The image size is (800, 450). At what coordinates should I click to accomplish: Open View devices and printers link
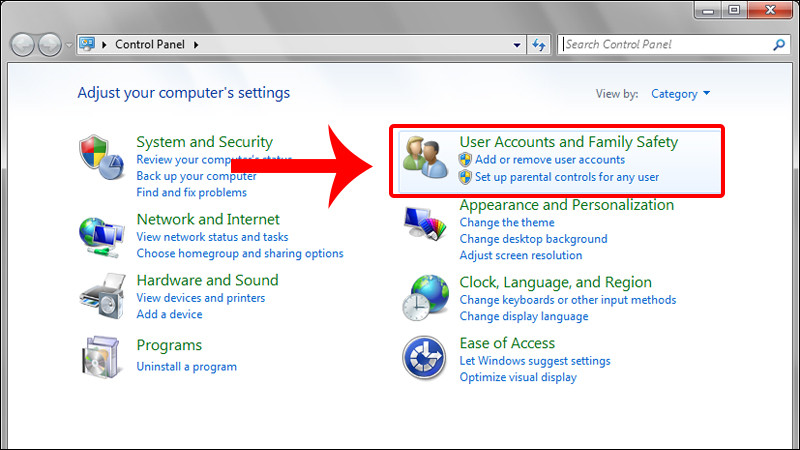201,298
